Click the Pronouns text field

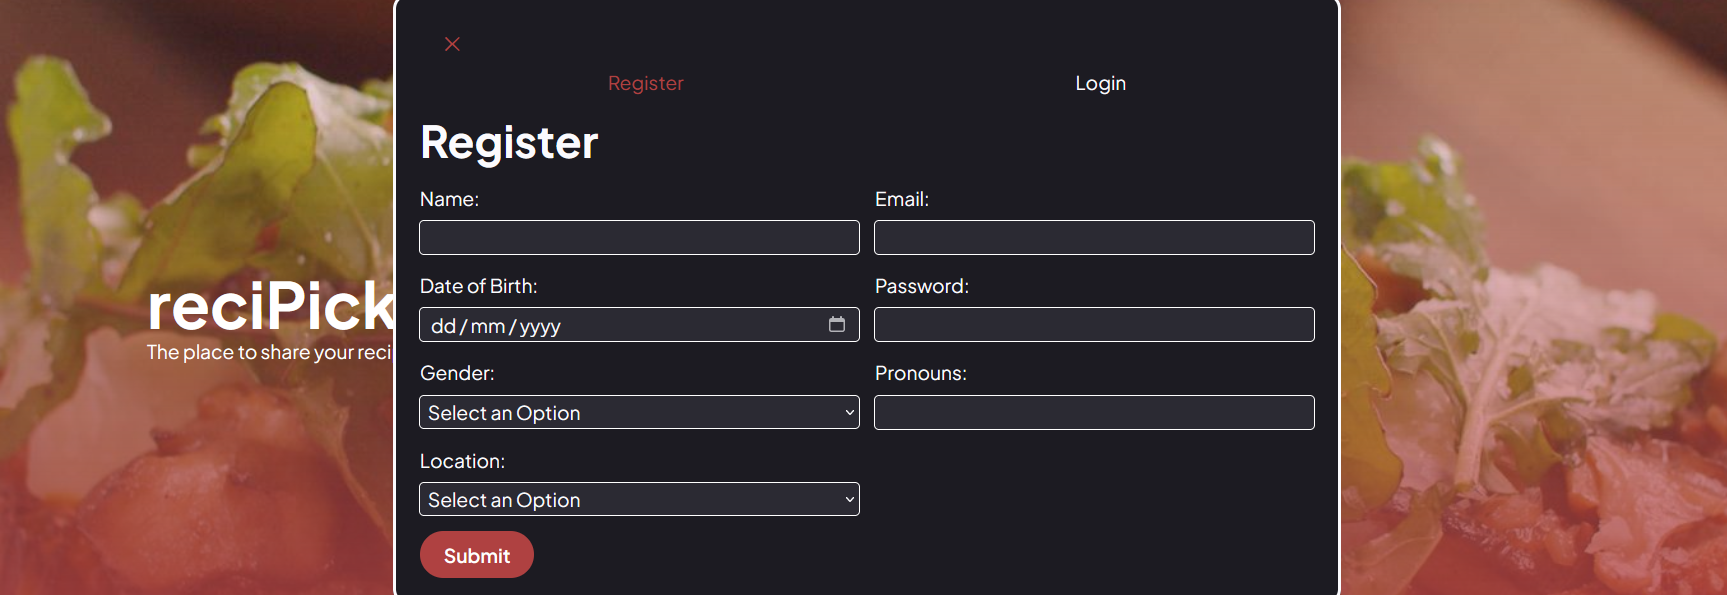click(1094, 413)
